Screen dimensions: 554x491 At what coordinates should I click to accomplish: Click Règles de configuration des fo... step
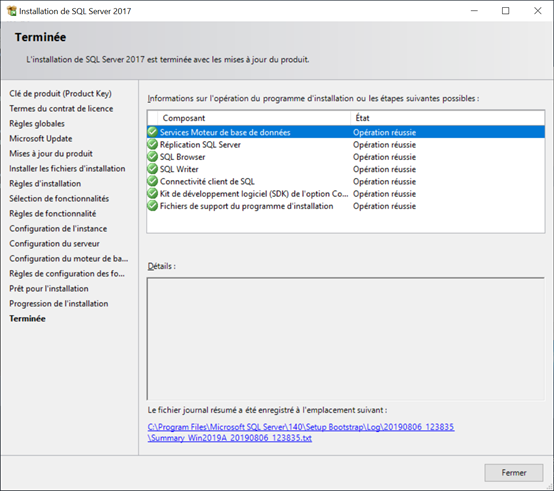point(67,274)
